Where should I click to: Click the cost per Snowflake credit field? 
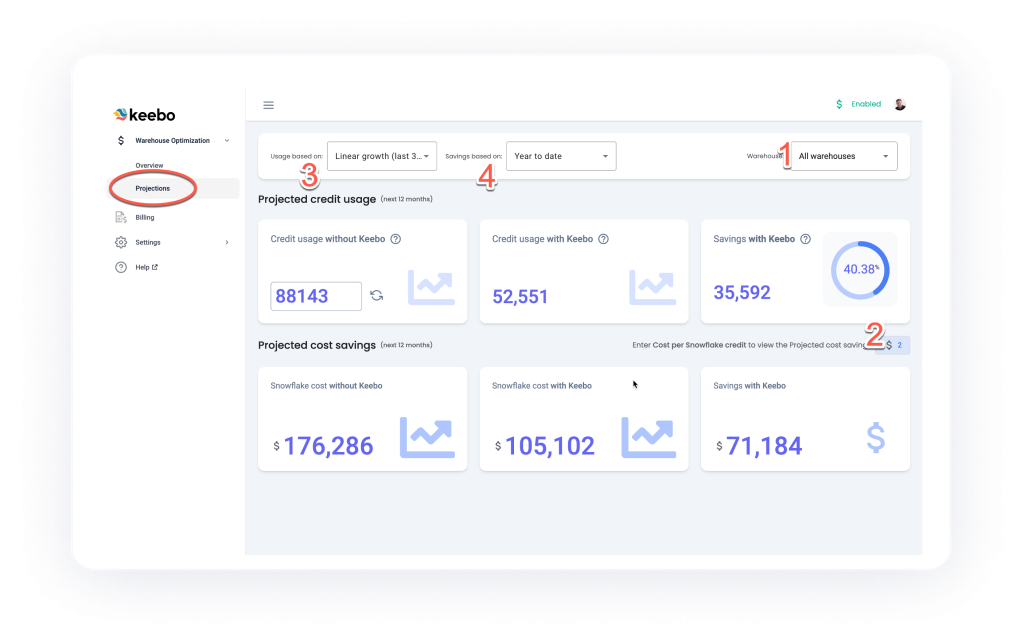(893, 345)
